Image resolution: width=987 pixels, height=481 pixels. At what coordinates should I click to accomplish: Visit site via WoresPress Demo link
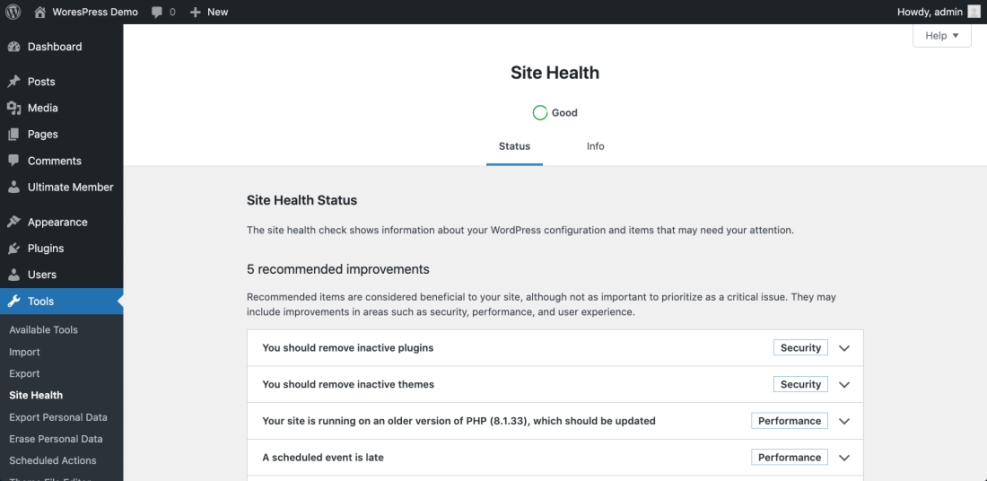point(95,12)
